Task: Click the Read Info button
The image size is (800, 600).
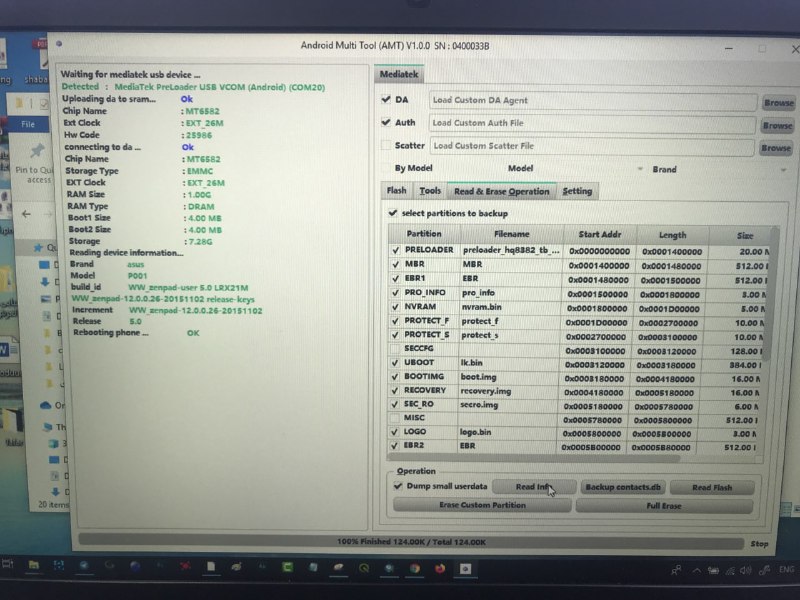Action: coord(534,487)
